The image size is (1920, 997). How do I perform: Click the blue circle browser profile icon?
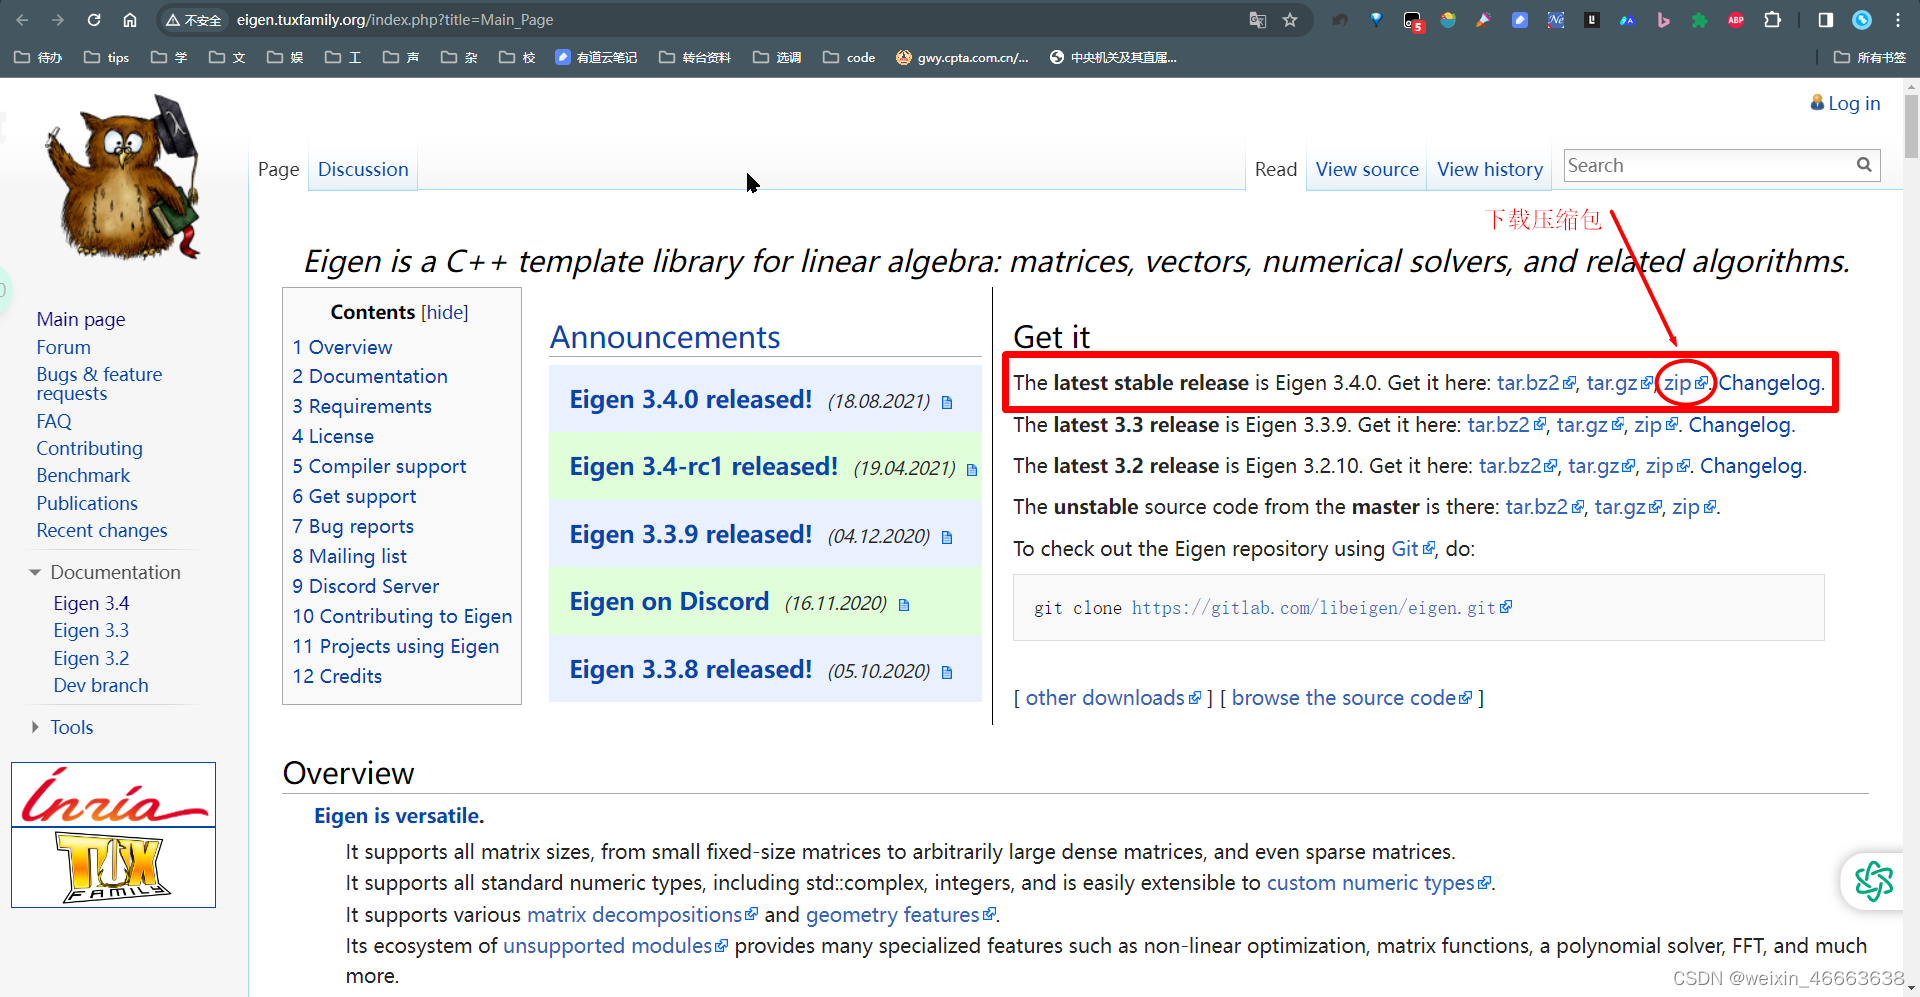[1862, 20]
